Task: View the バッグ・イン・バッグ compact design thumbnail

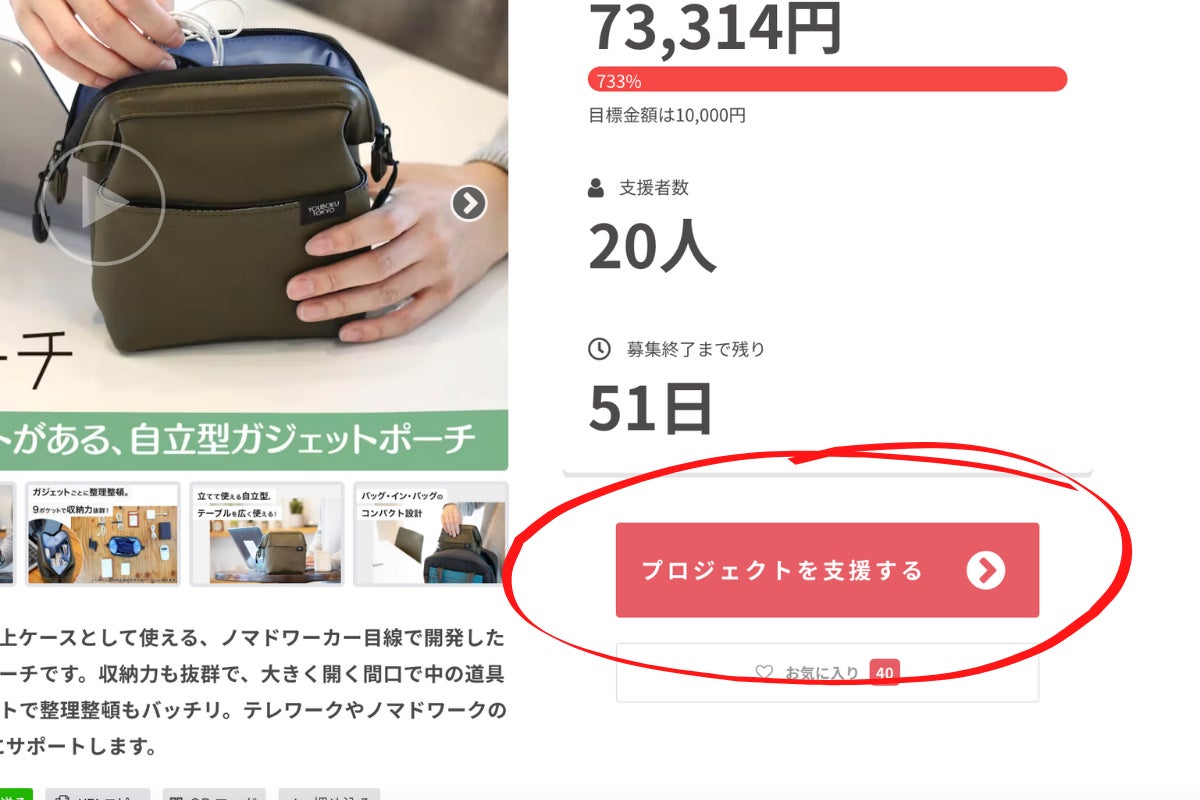Action: tap(431, 533)
